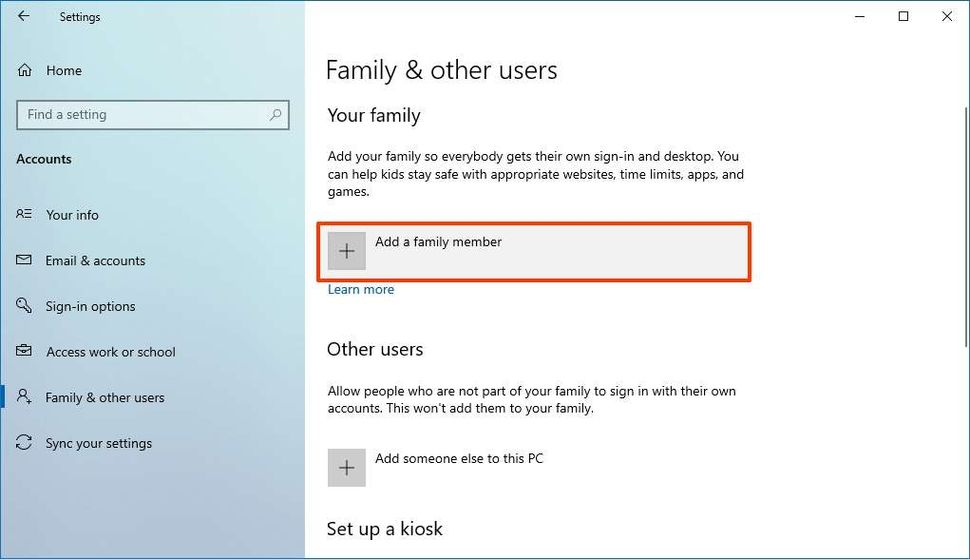Click the Home house icon
Viewport: 970px width, 559px height.
tap(25, 70)
